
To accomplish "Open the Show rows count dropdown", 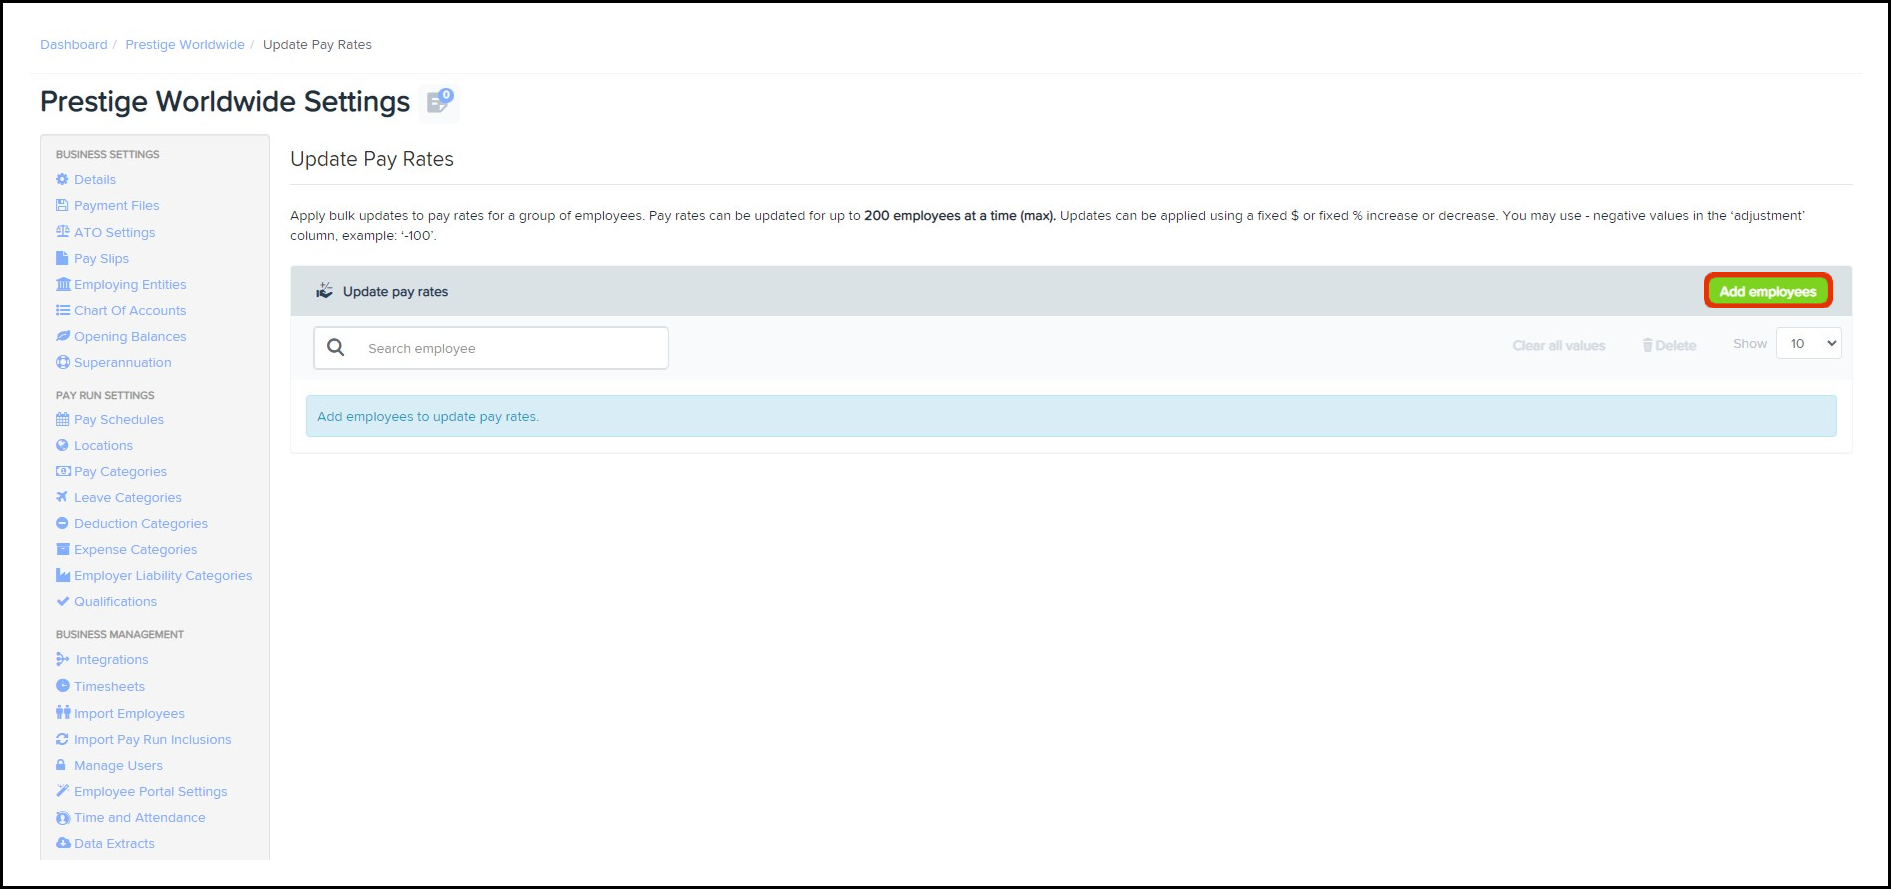I will (x=1808, y=344).
